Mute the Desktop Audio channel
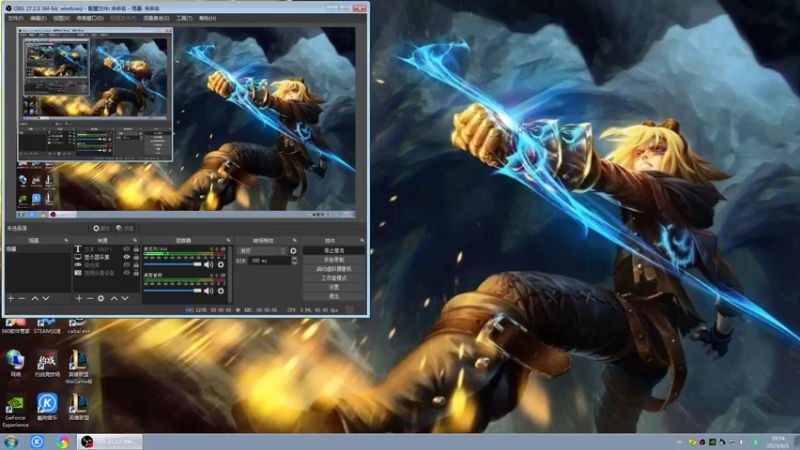Viewport: 800px width, 450px height. 209,291
